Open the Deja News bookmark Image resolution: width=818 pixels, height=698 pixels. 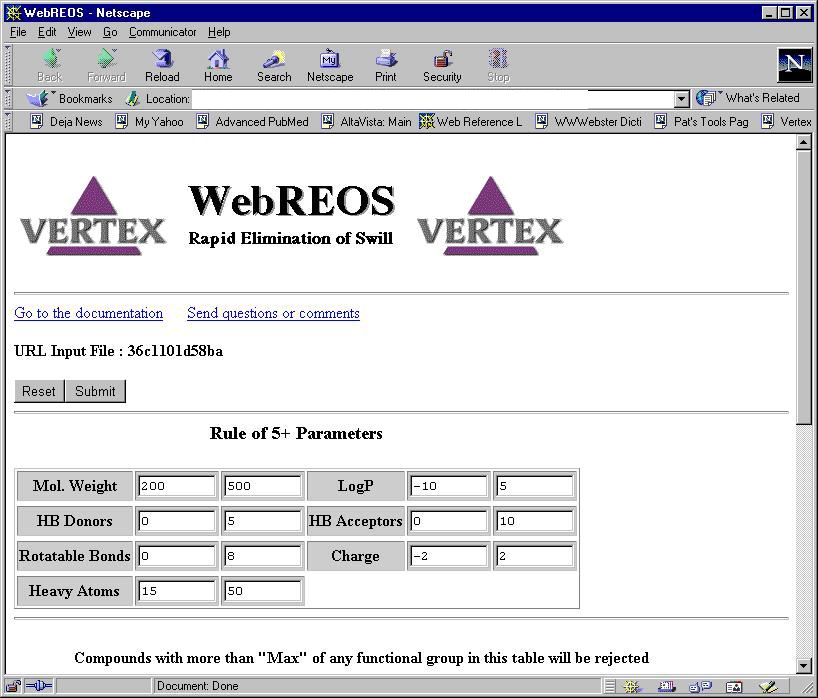66,122
